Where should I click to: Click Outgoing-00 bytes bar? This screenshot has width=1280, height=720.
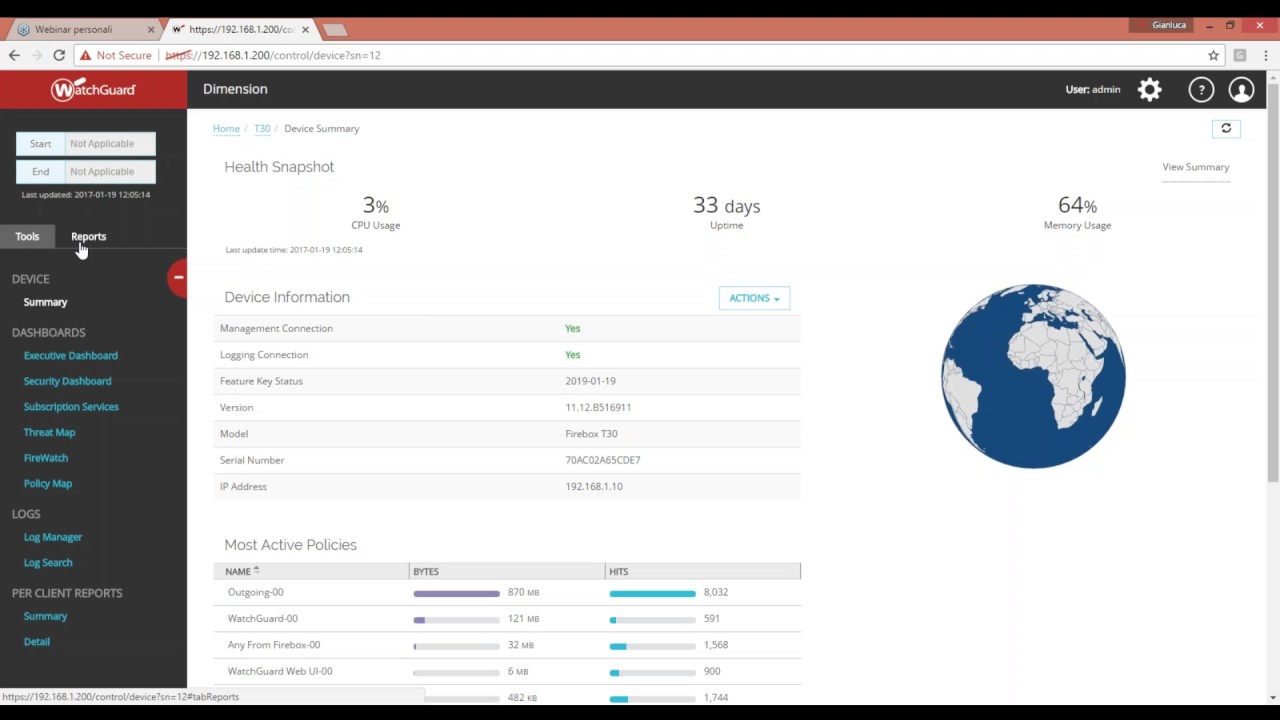(x=456, y=594)
